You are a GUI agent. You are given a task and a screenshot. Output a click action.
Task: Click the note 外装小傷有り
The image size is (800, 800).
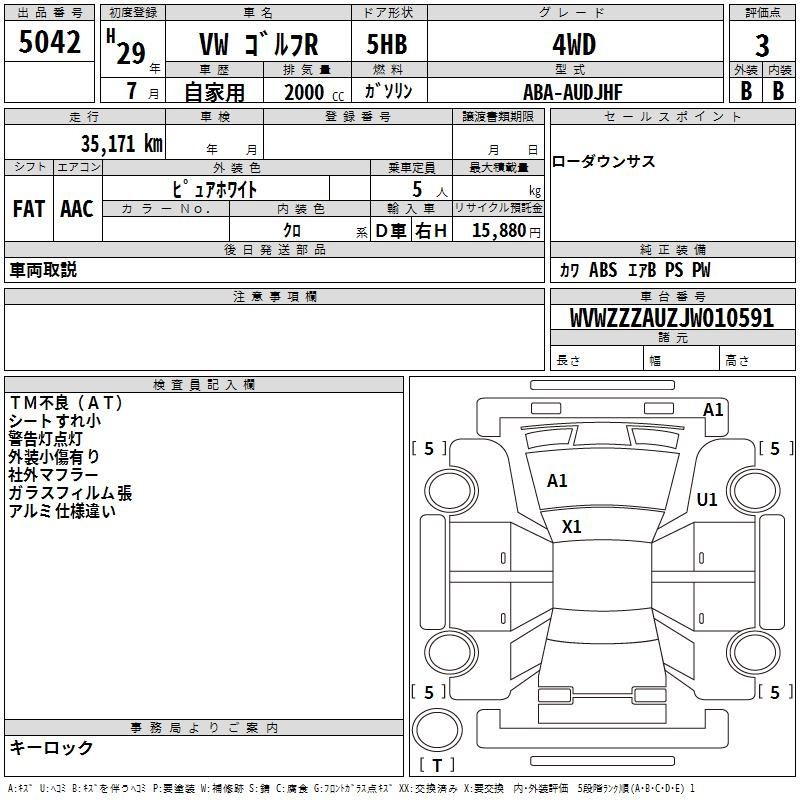coord(54,457)
